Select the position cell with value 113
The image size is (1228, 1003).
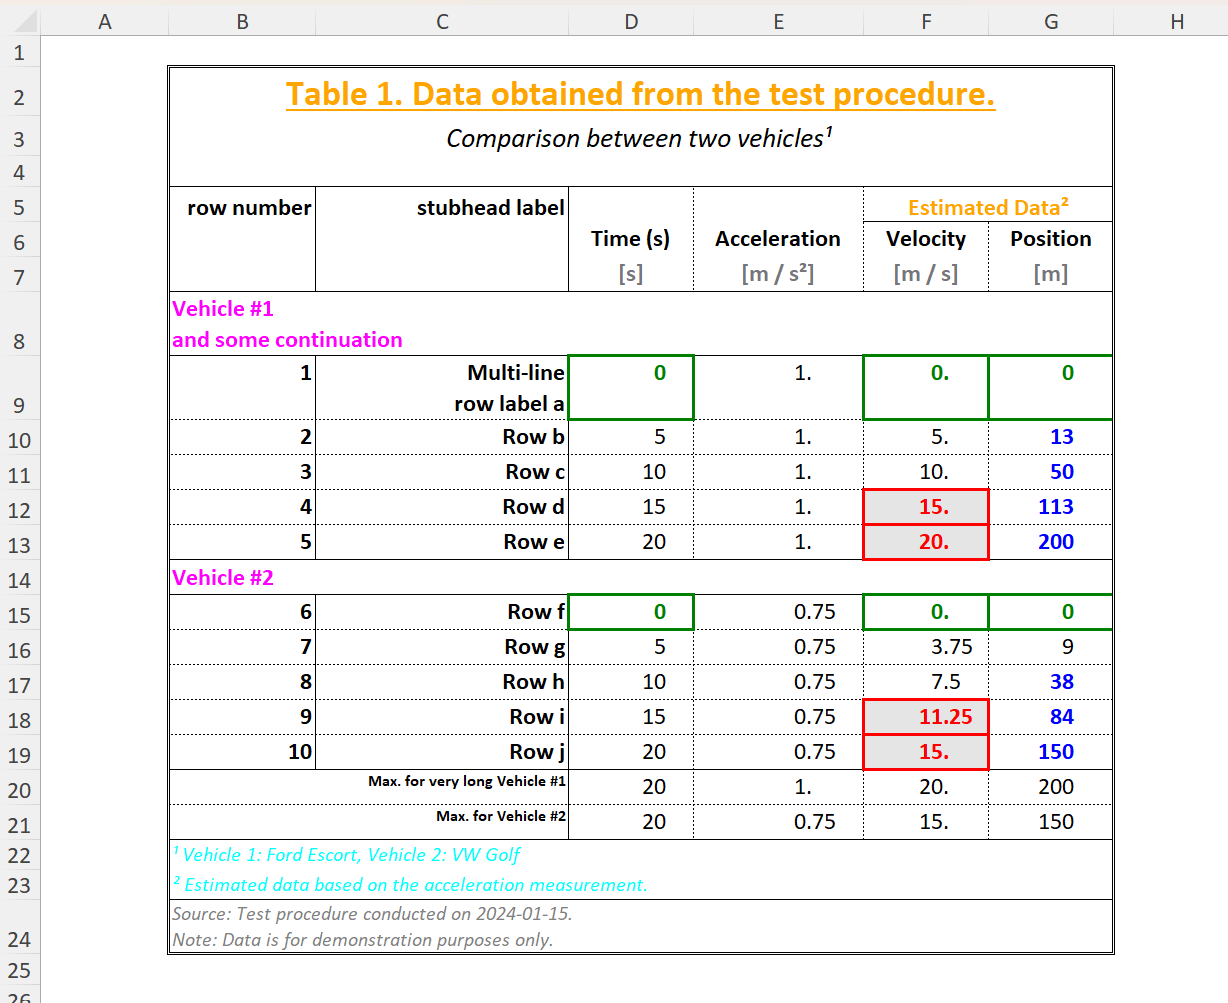1051,507
